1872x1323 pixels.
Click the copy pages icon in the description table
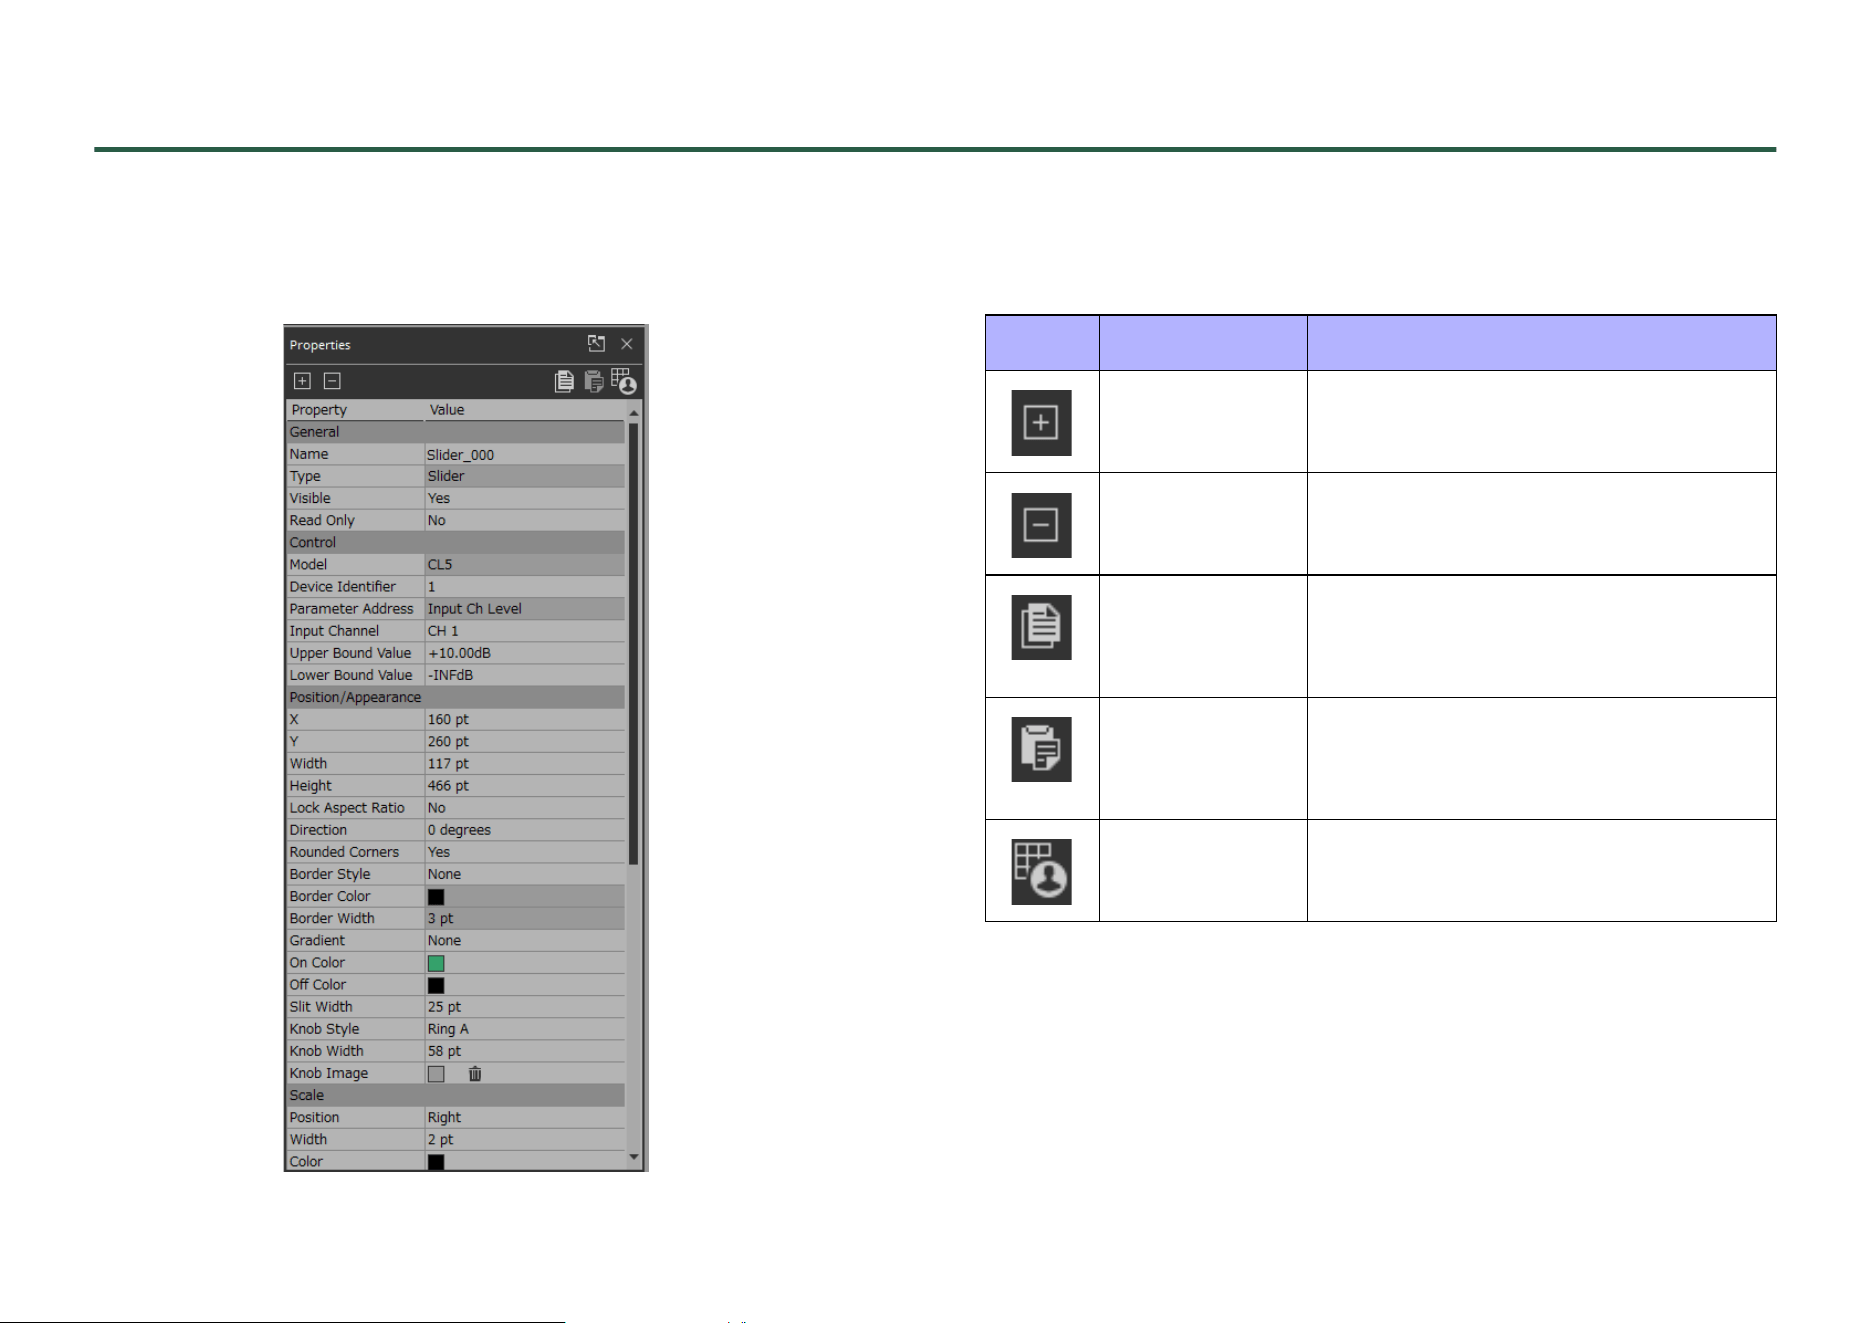tap(1041, 627)
